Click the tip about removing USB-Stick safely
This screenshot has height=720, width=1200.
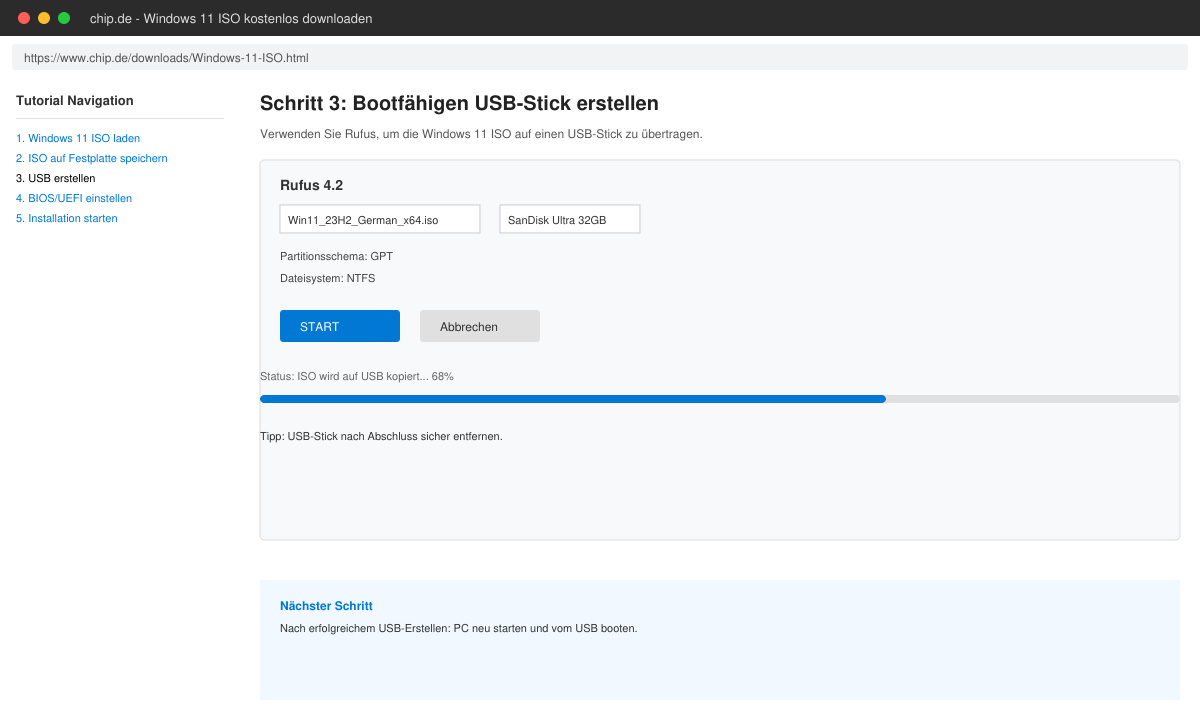[381, 436]
